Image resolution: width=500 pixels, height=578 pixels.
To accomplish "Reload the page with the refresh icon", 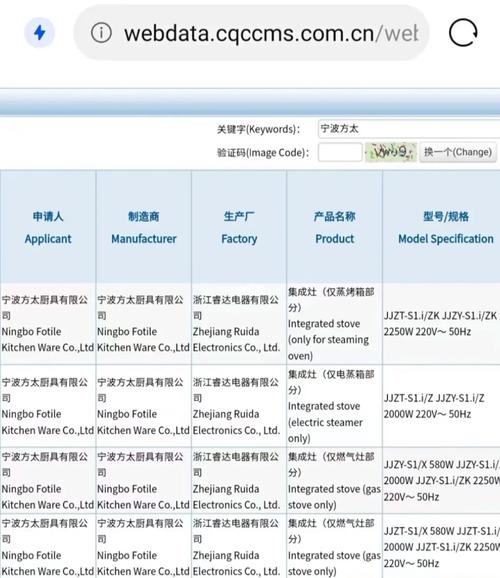I will point(463,32).
